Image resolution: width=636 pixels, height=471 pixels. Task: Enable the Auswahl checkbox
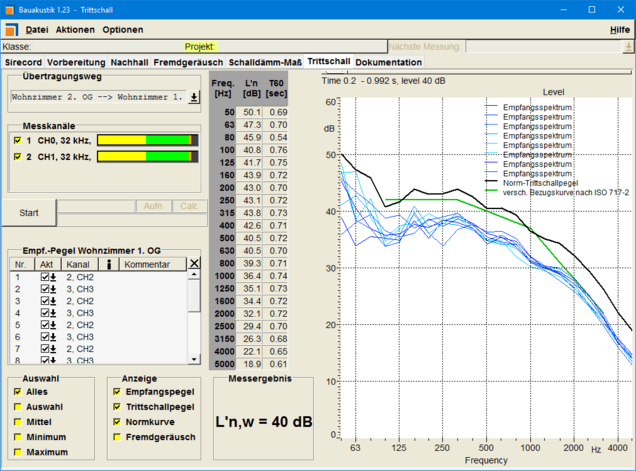pyautogui.click(x=17, y=406)
